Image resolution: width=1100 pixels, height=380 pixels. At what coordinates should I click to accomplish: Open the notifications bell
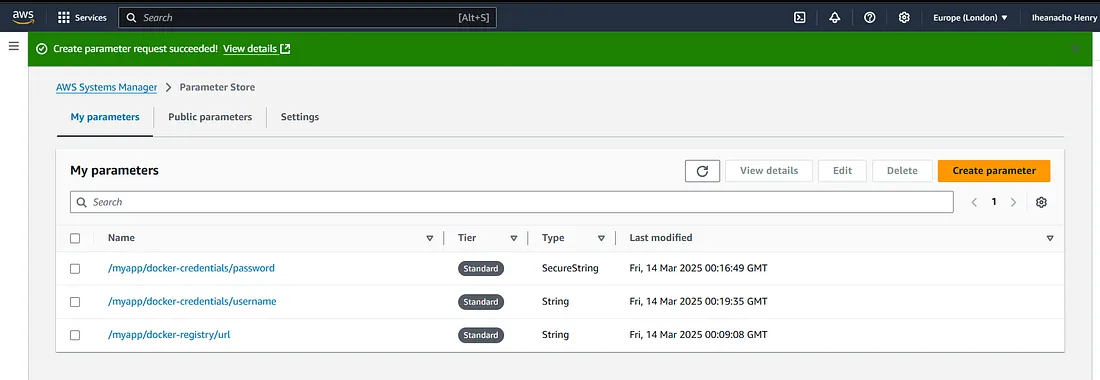834,18
